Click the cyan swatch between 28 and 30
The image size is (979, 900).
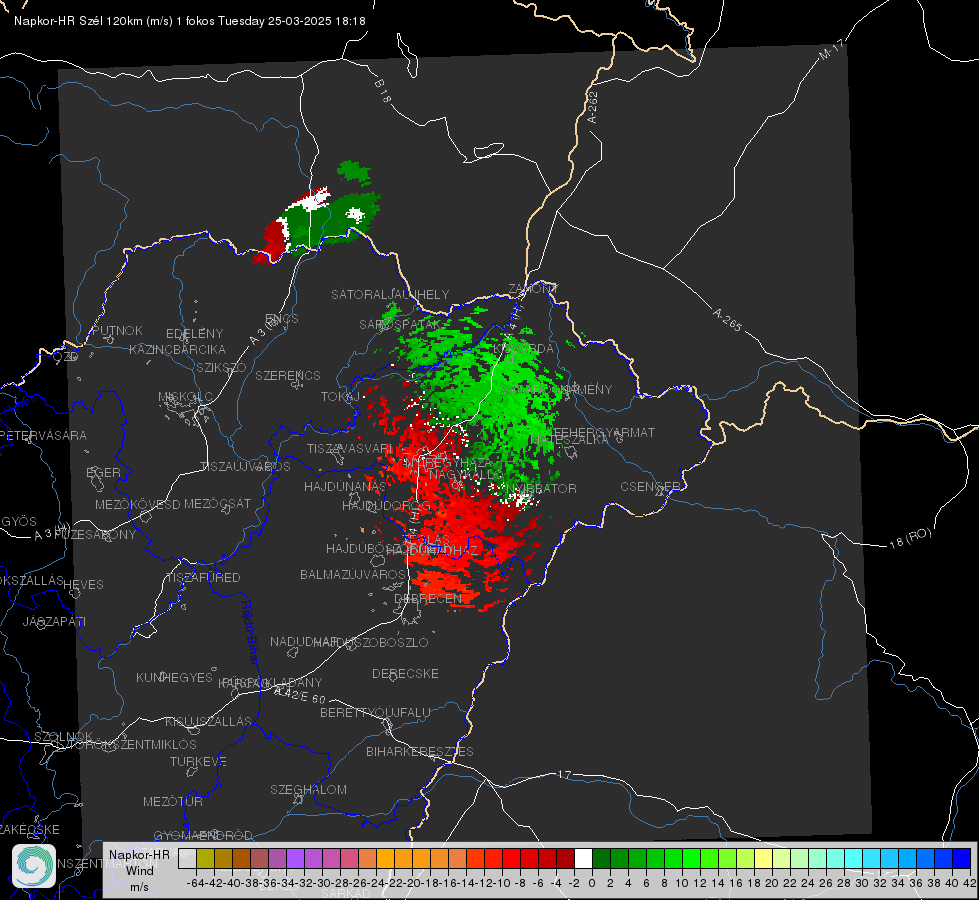854,859
